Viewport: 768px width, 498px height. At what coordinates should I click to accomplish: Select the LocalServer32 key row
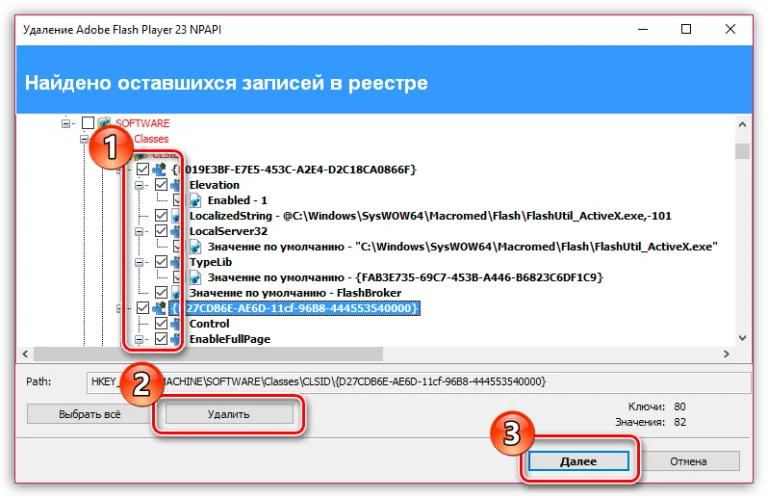click(228, 231)
